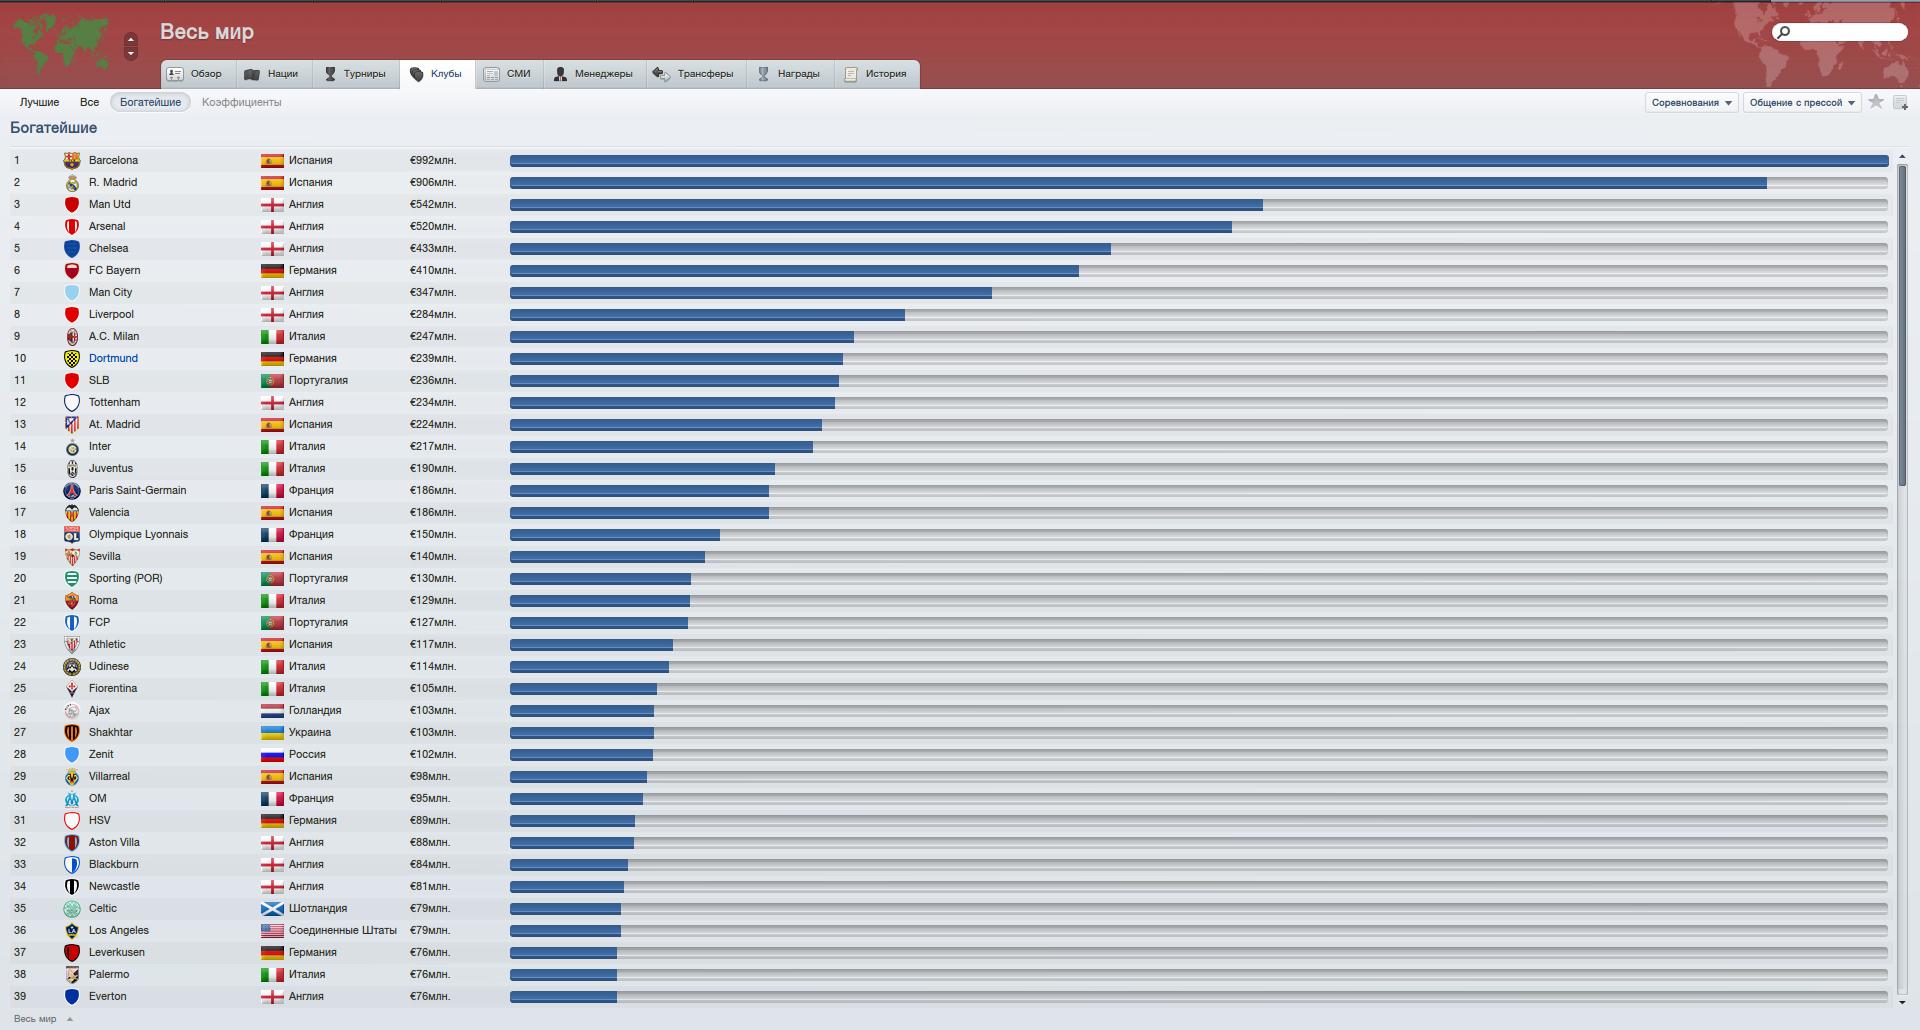
Task: Open the Нации tab
Action: (273, 74)
